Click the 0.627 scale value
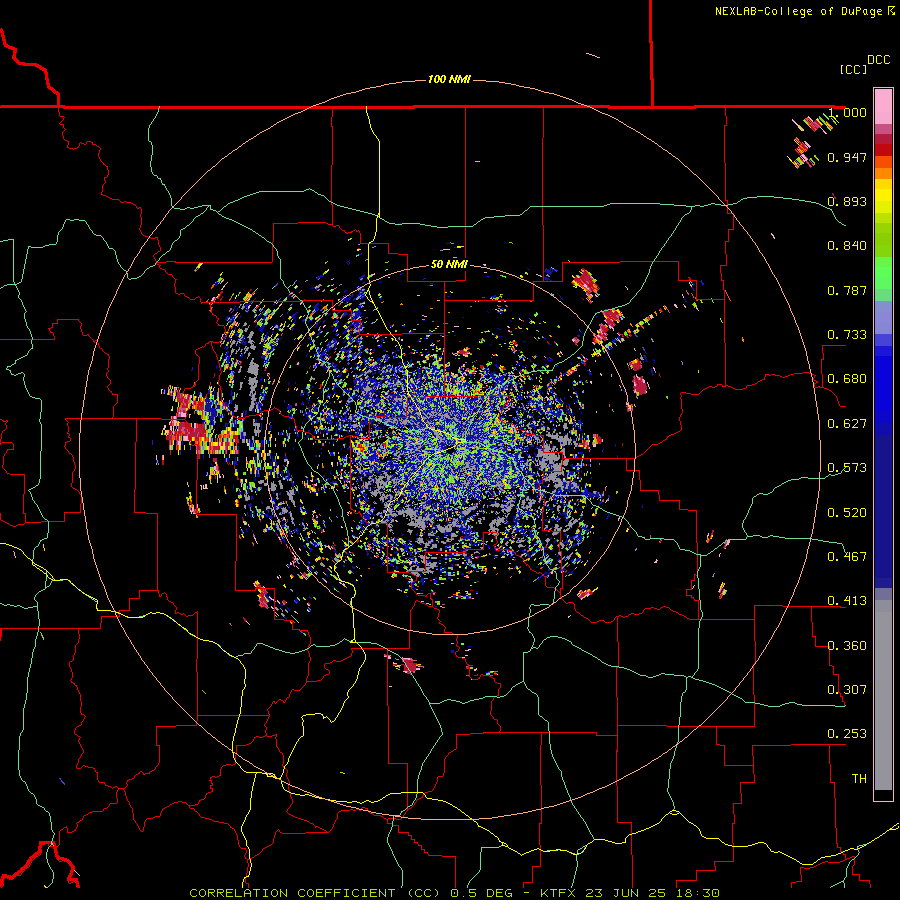The height and width of the screenshot is (900, 900). pyautogui.click(x=847, y=424)
